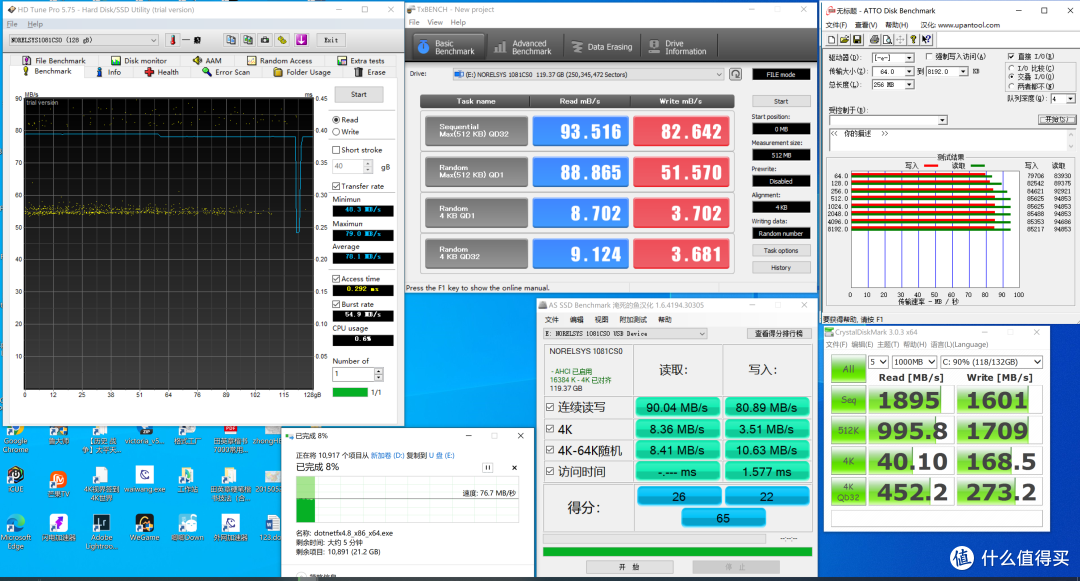
Task: Enable the Short stroke checkbox
Action: tap(336, 149)
